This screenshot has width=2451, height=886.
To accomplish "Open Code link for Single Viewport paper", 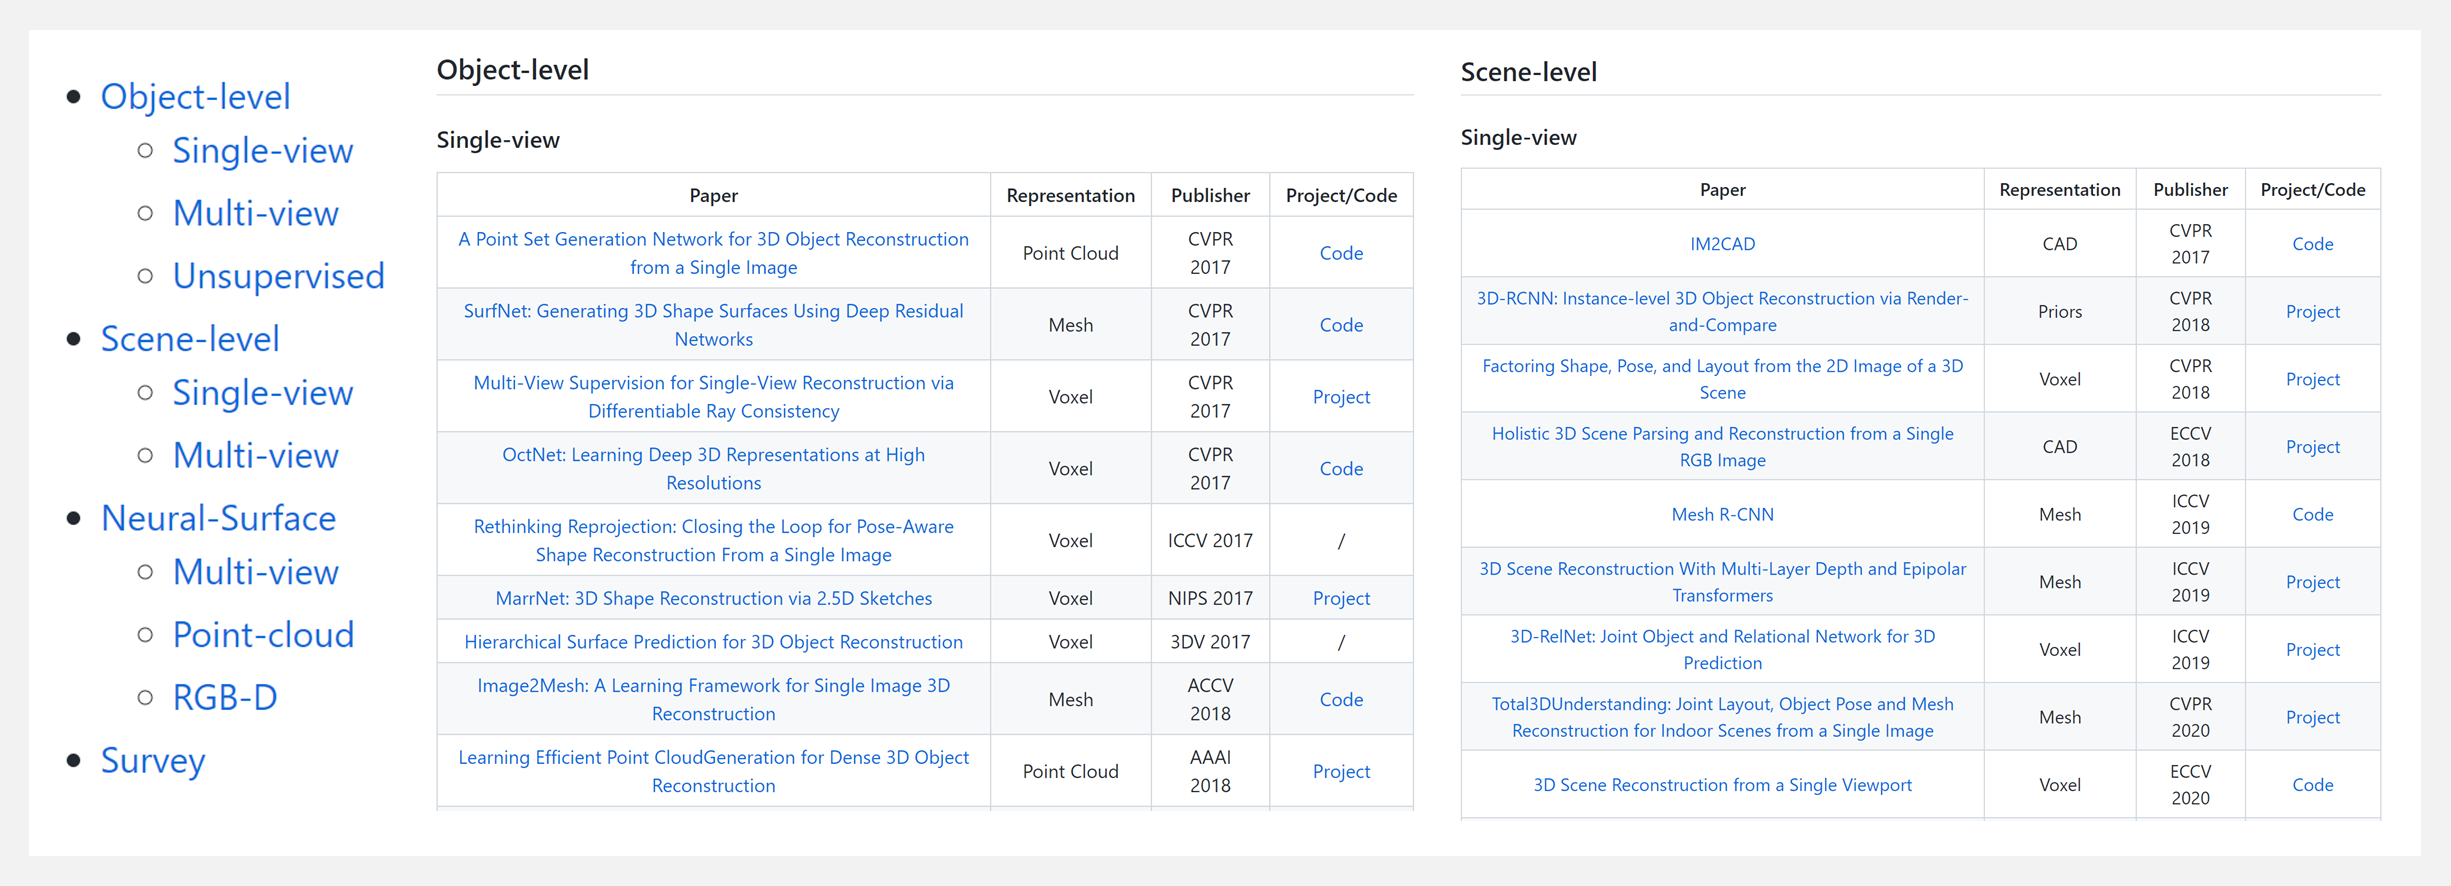I will (x=2312, y=785).
